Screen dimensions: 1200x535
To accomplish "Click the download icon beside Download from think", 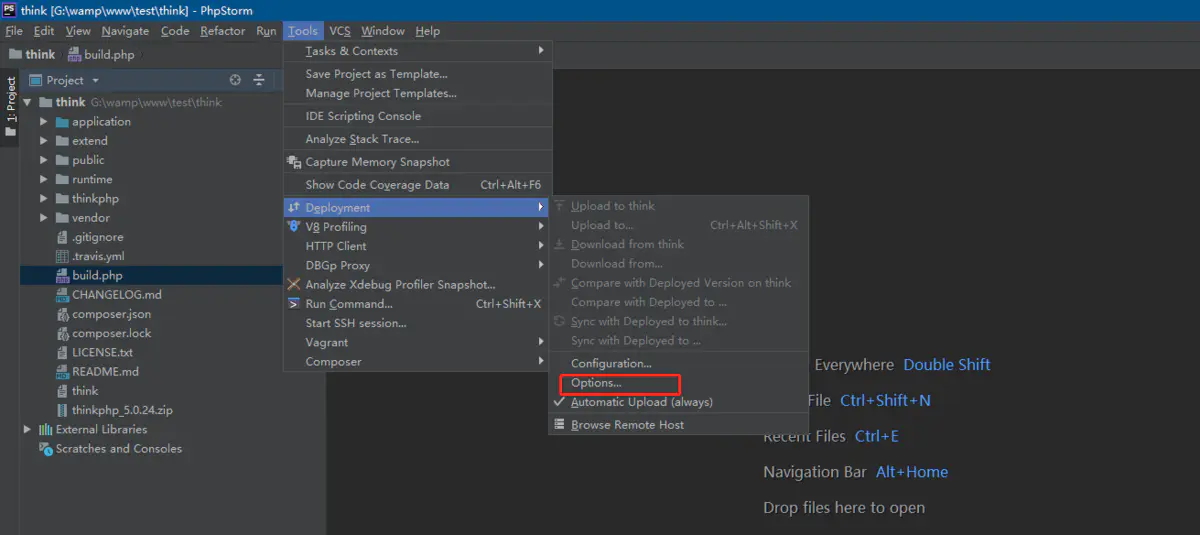I will (559, 244).
